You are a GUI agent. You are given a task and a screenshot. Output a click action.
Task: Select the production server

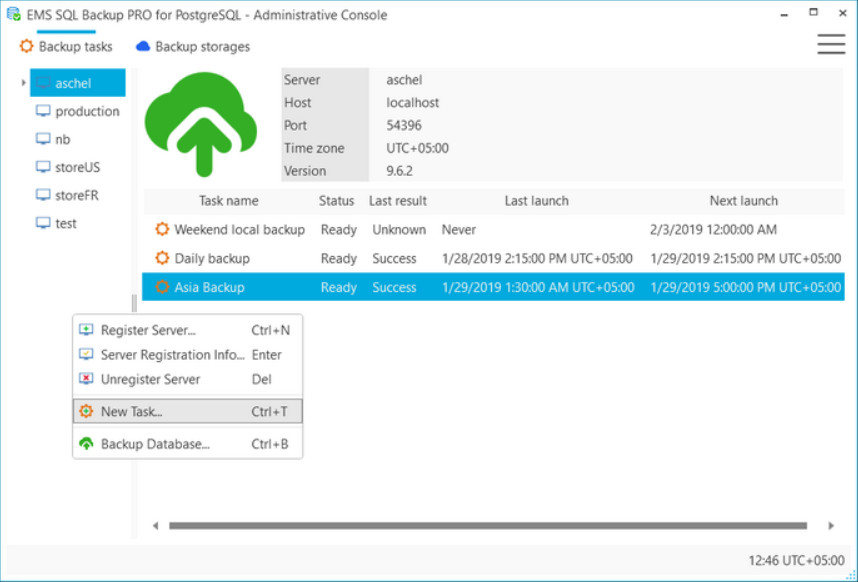pos(78,111)
